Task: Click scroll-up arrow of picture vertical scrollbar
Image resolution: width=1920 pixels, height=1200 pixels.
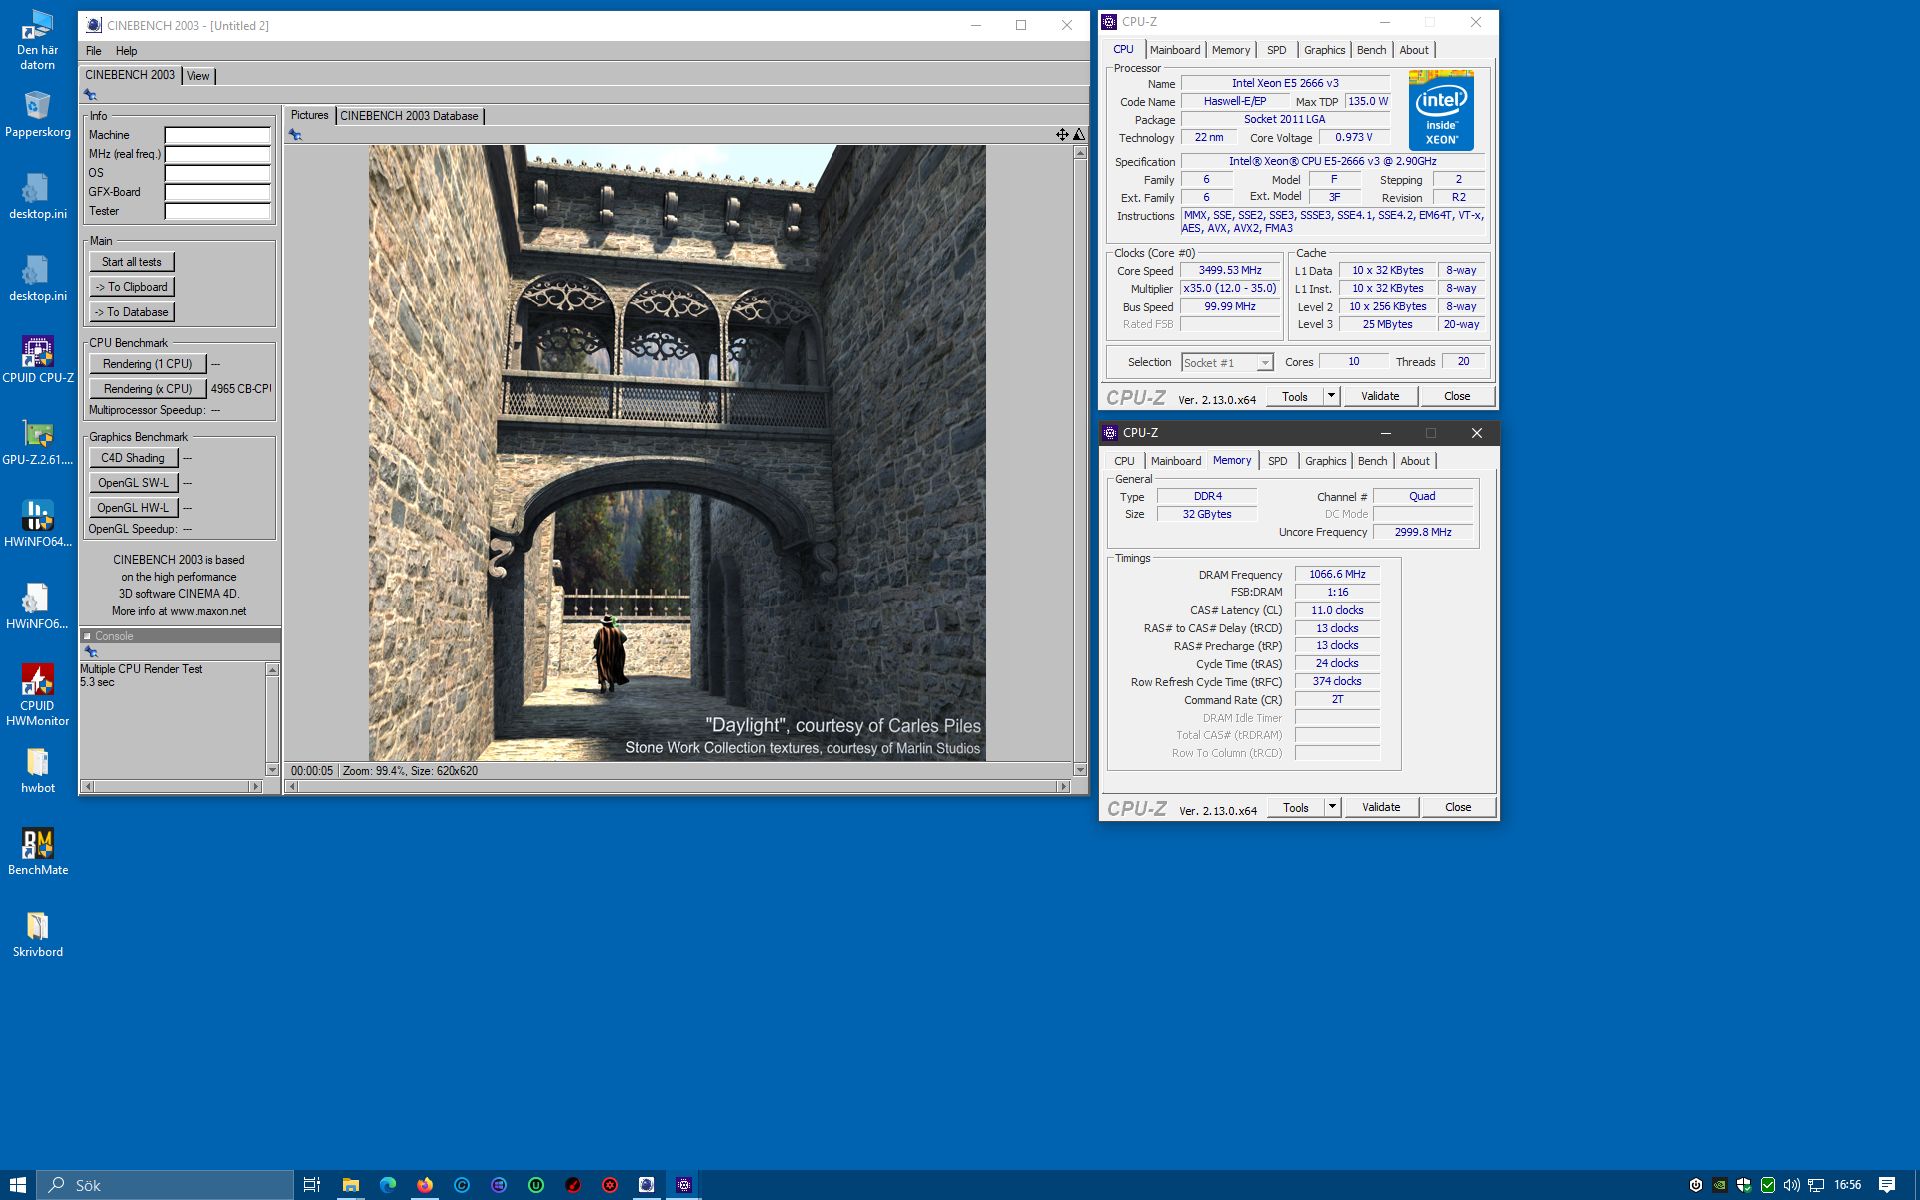Action: click(x=1080, y=152)
